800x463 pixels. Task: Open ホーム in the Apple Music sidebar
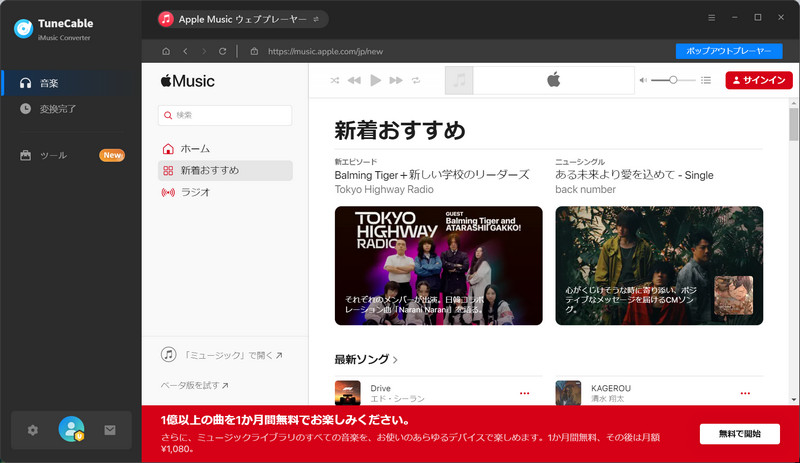coord(225,149)
